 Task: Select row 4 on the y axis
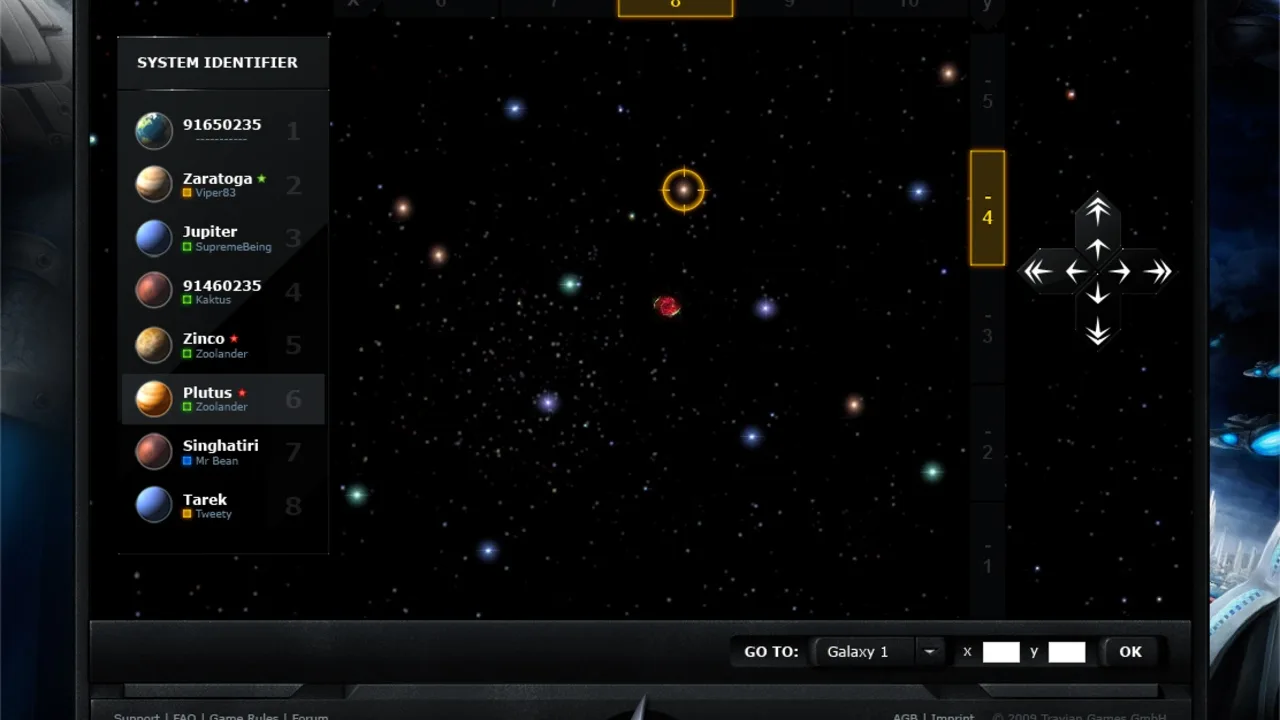click(987, 208)
